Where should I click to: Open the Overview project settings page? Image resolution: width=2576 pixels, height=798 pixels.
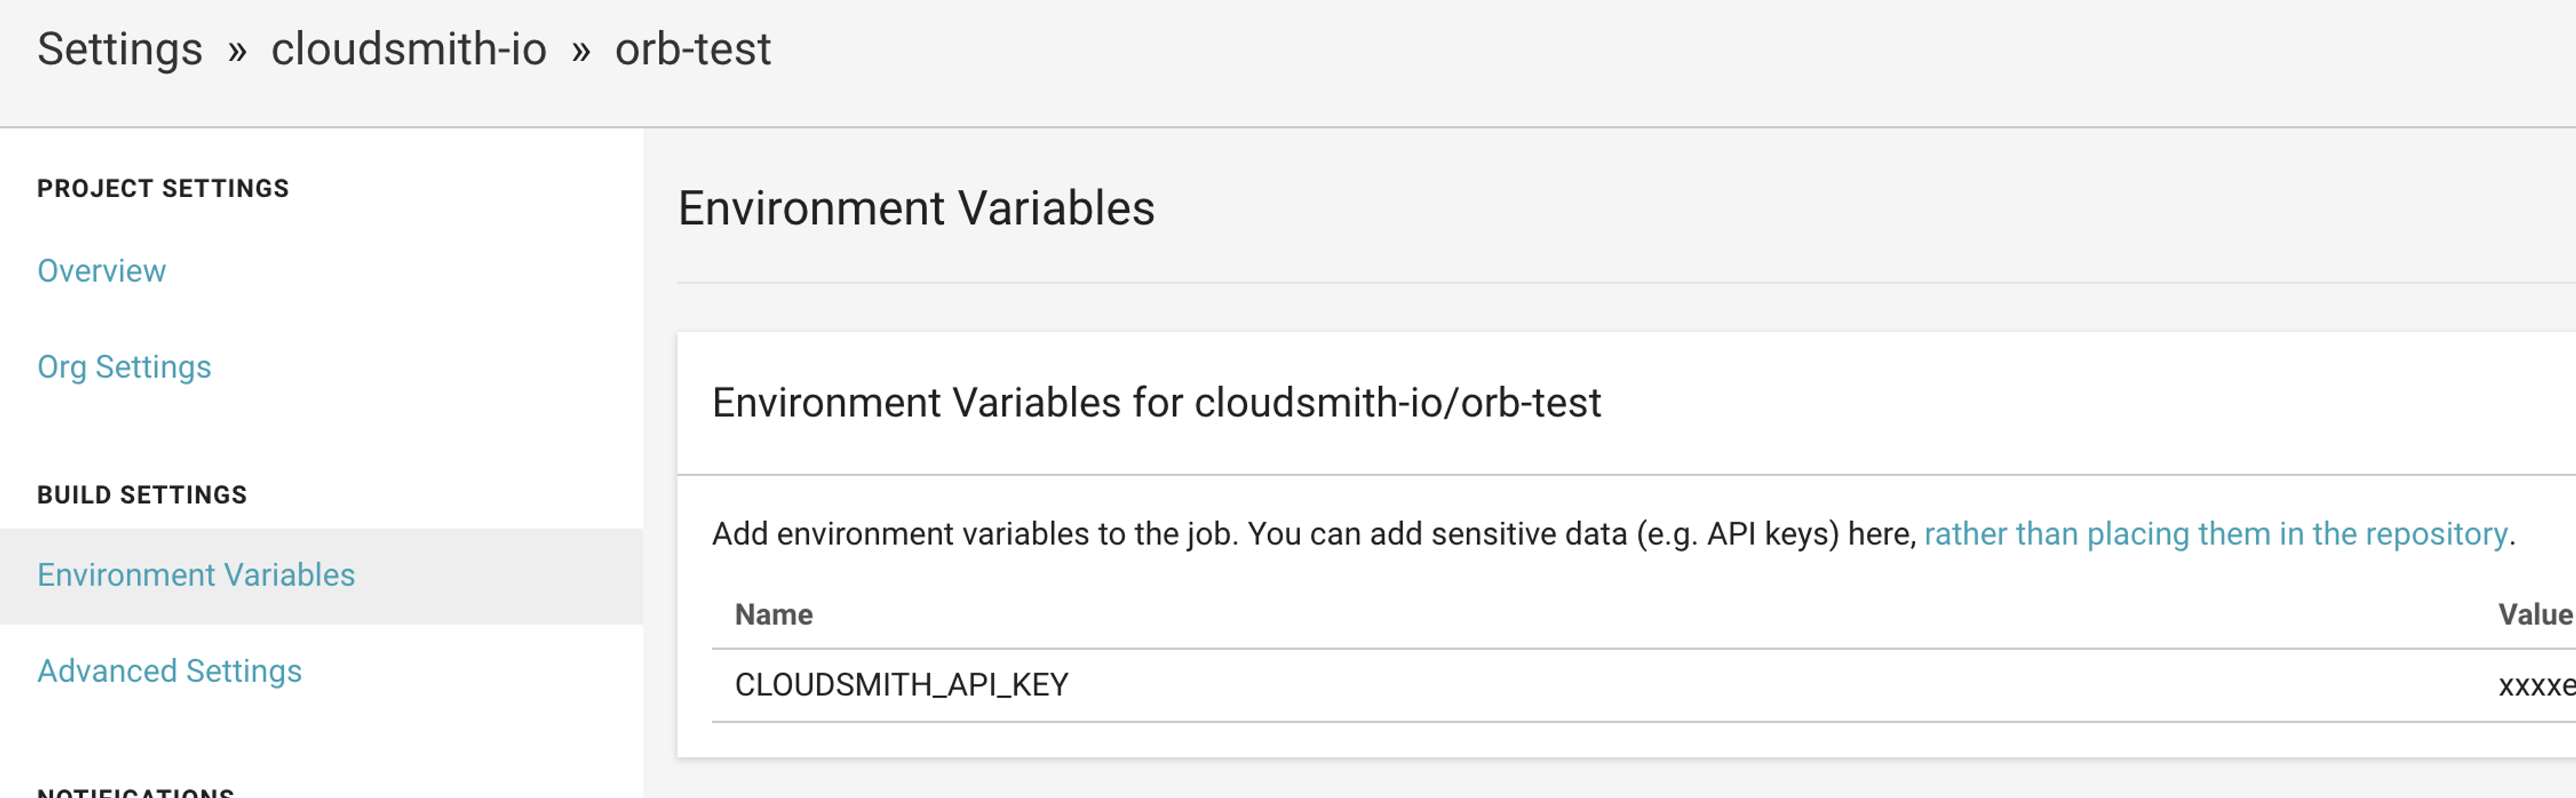coord(100,270)
